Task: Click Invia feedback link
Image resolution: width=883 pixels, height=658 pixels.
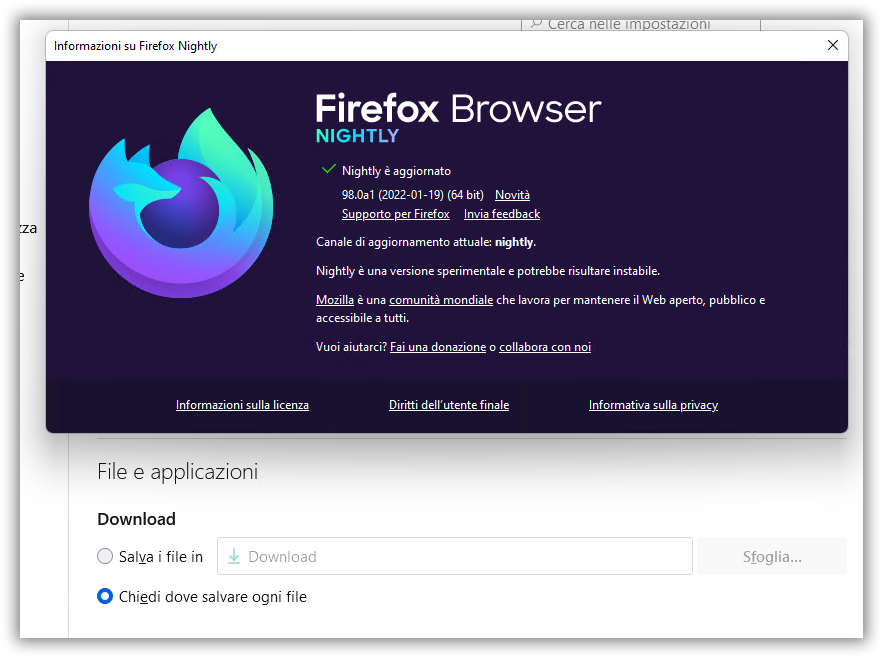Action: tap(502, 214)
